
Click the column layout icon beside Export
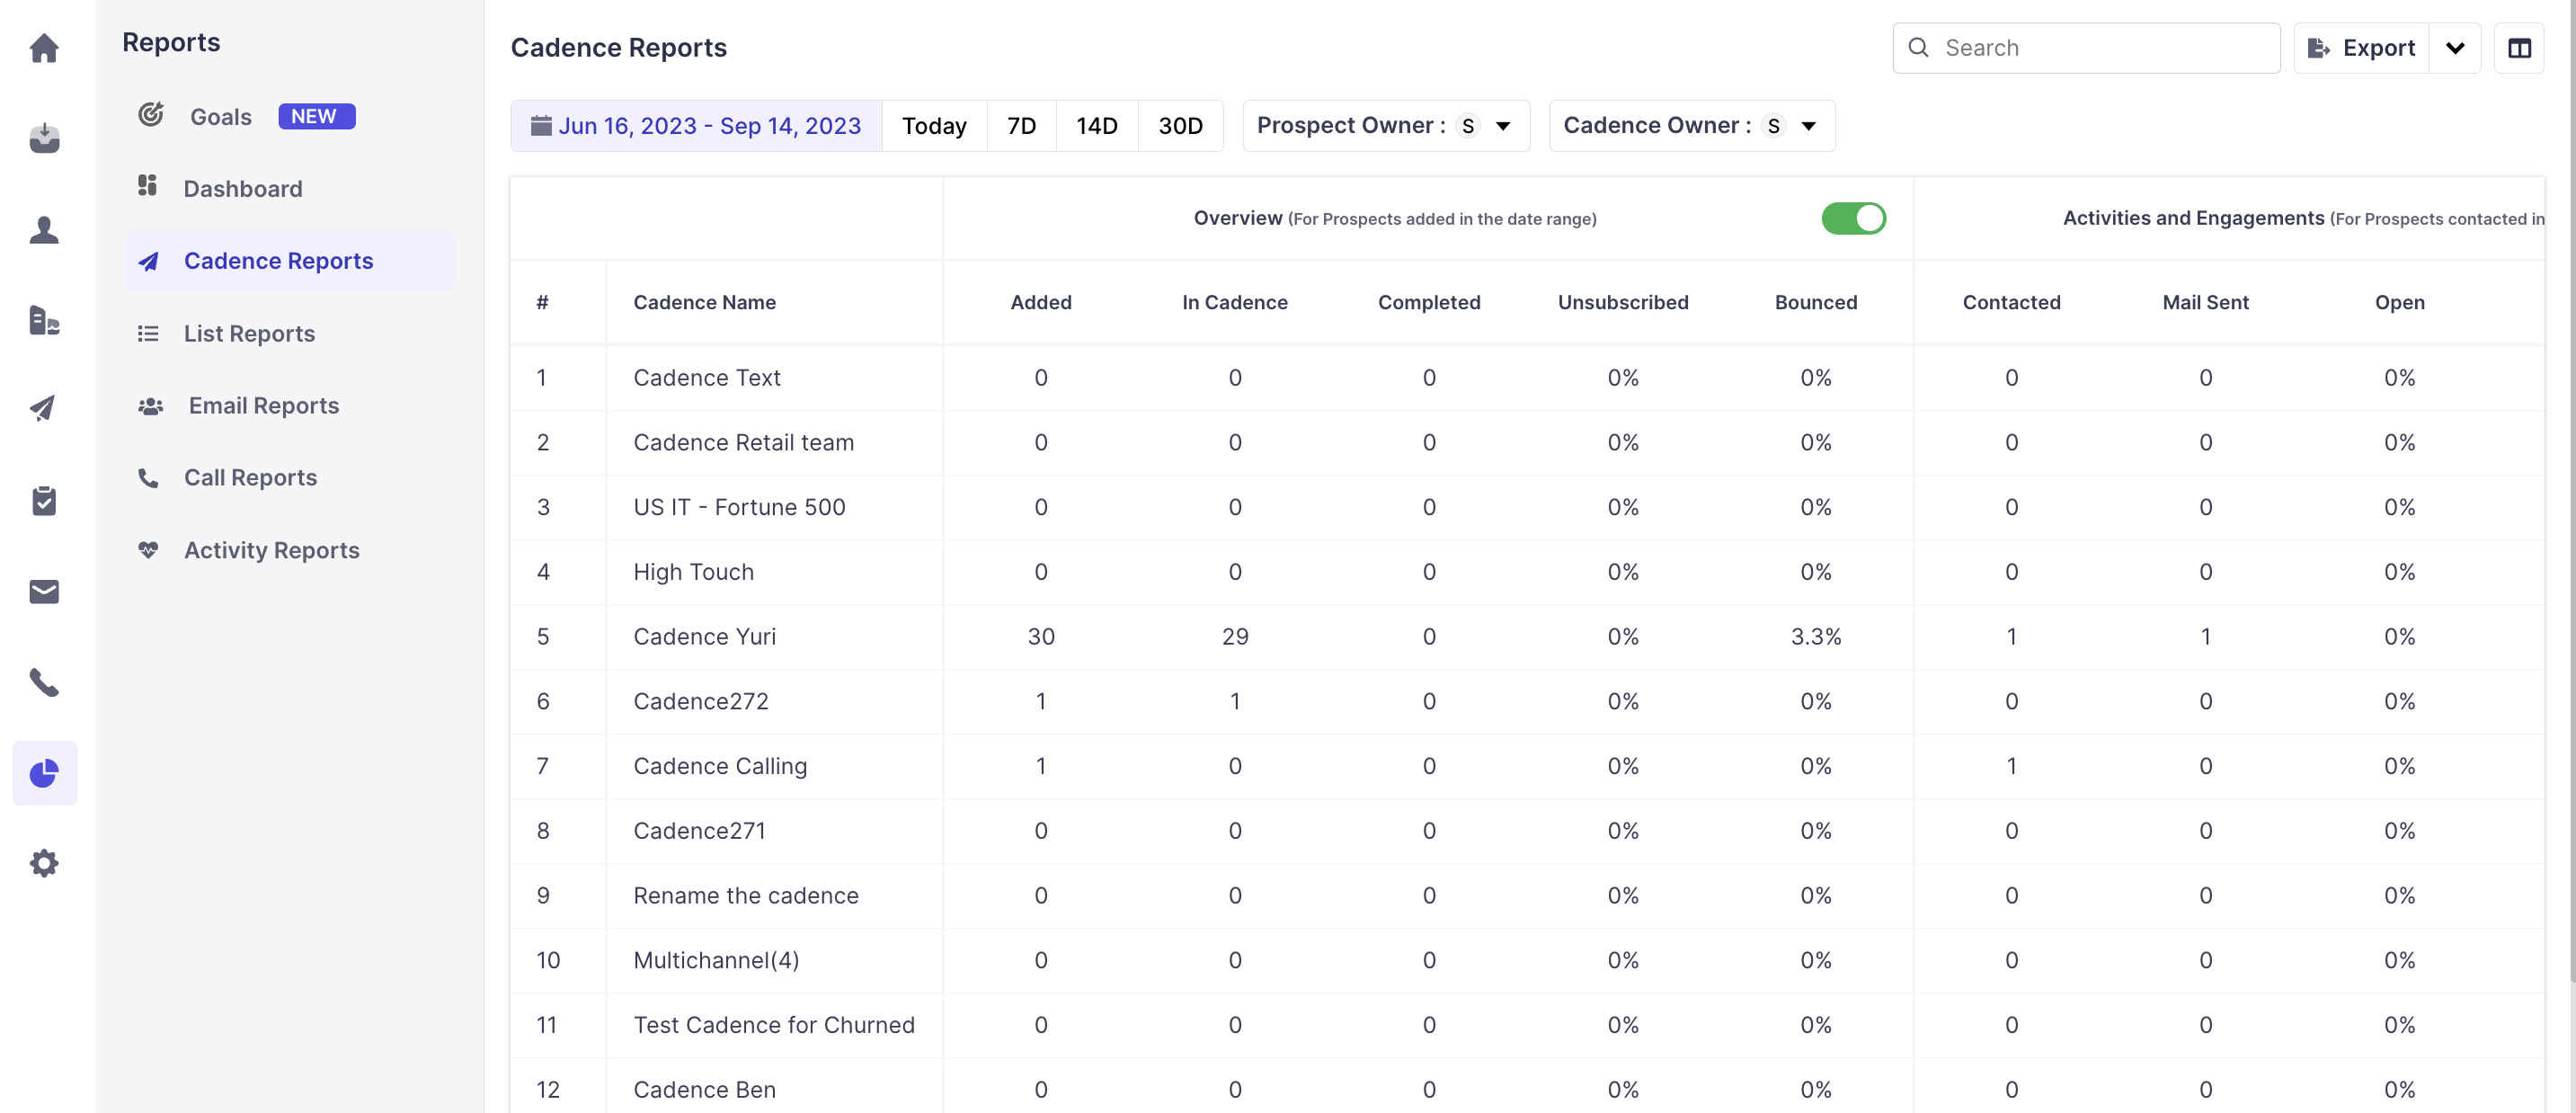(2518, 48)
